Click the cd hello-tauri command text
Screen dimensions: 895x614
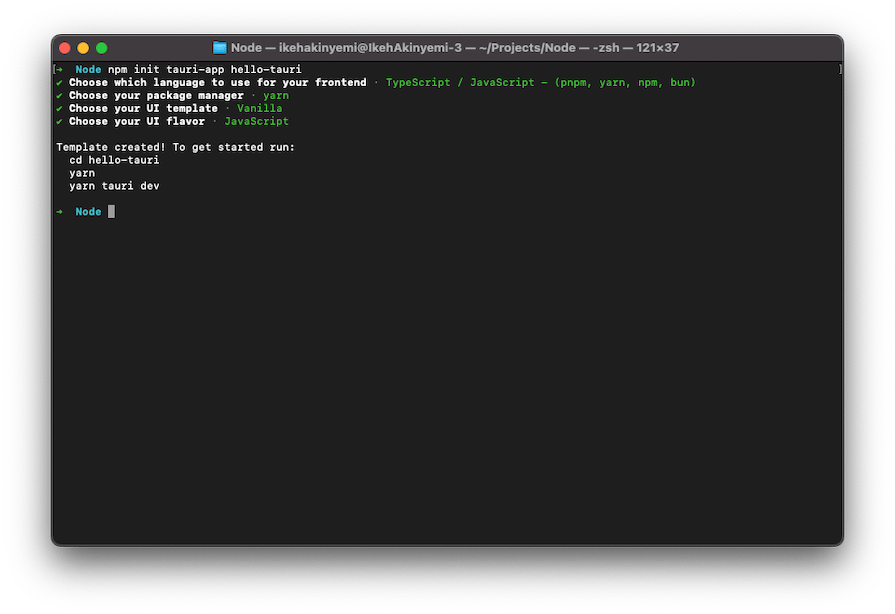click(x=115, y=159)
